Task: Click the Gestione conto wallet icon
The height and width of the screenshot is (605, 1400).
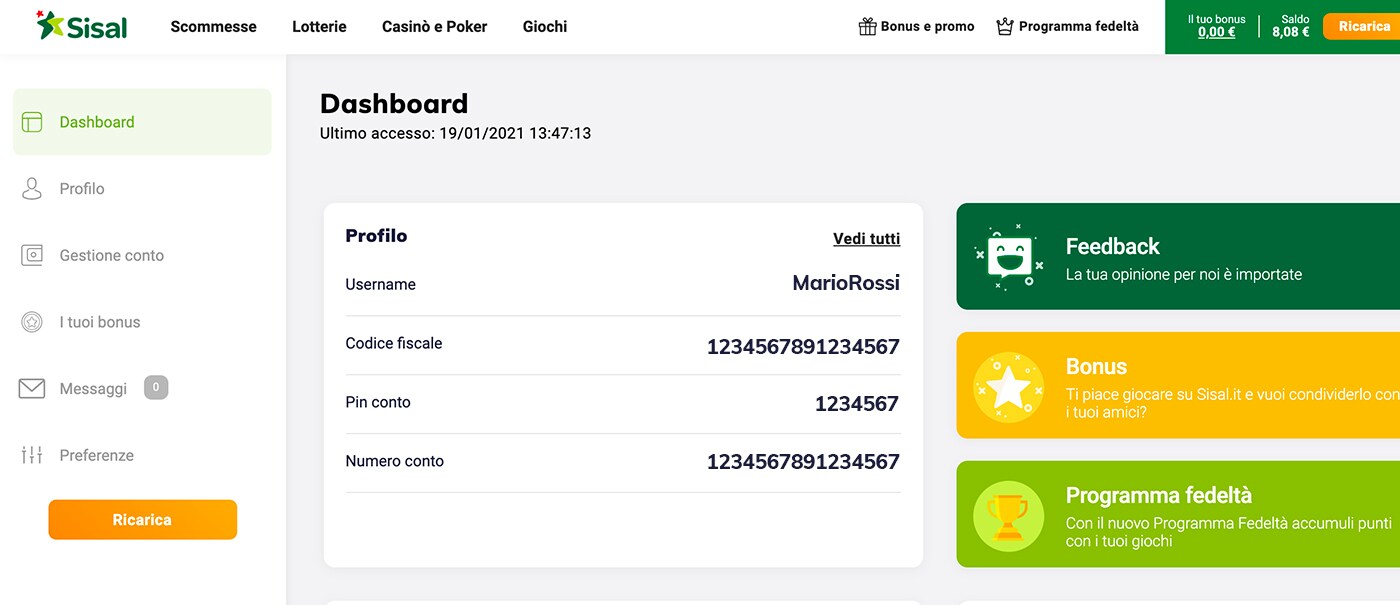Action: click(32, 255)
